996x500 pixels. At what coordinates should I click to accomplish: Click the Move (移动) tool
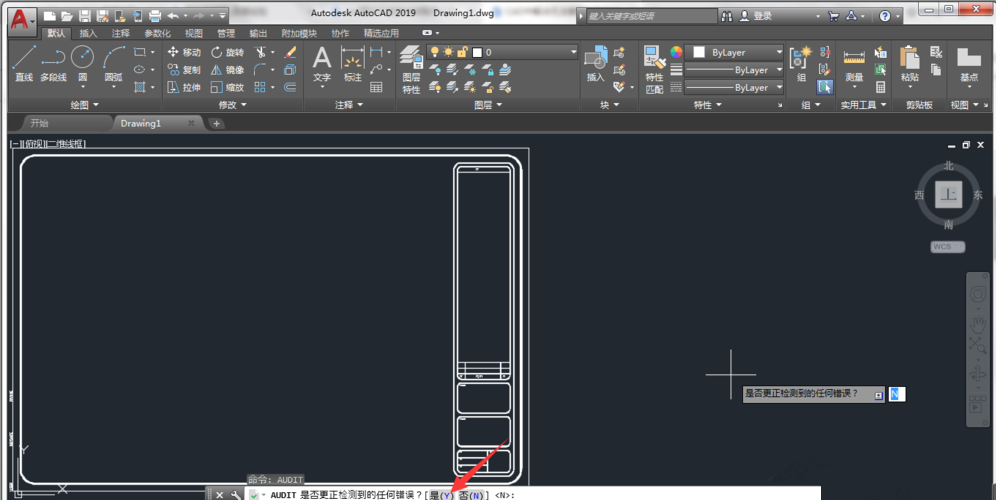(x=184, y=52)
